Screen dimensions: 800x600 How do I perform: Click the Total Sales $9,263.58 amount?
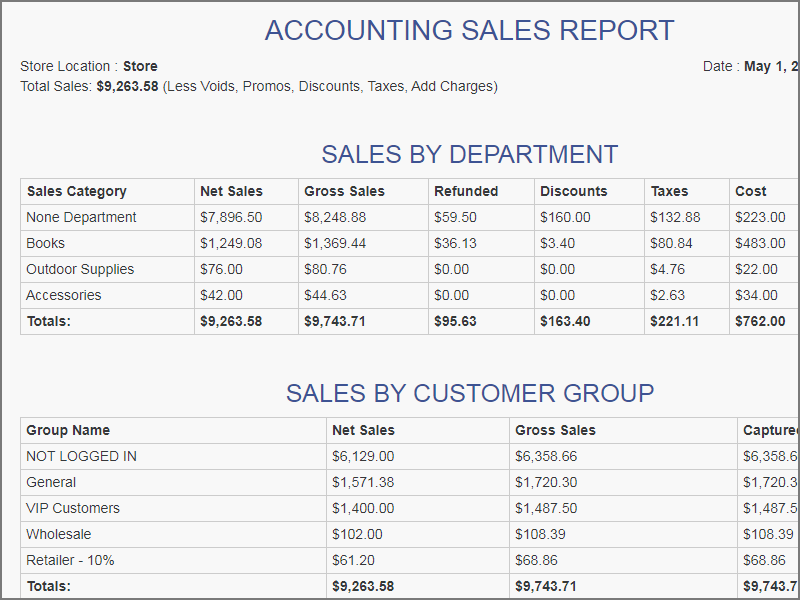click(x=127, y=86)
